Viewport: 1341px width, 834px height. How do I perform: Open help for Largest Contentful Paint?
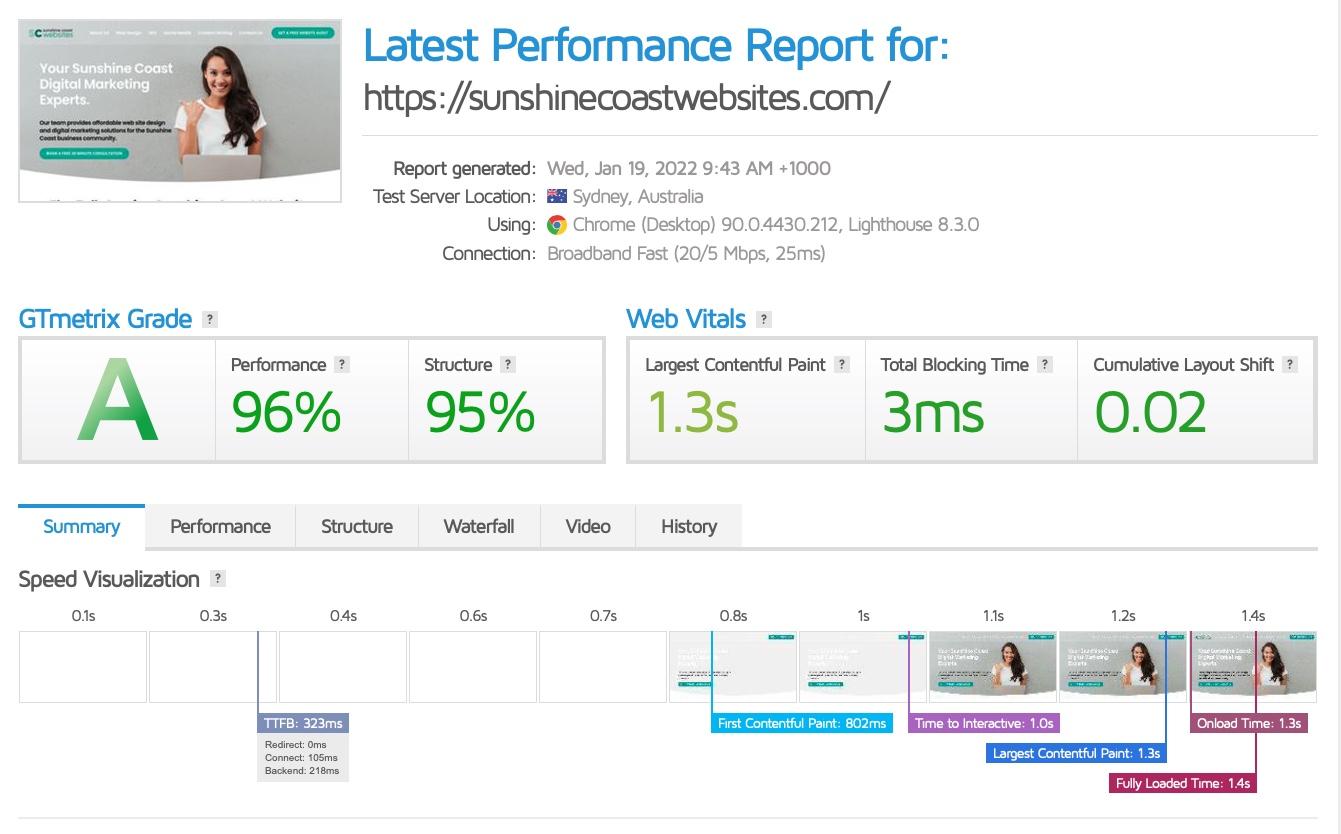point(842,365)
